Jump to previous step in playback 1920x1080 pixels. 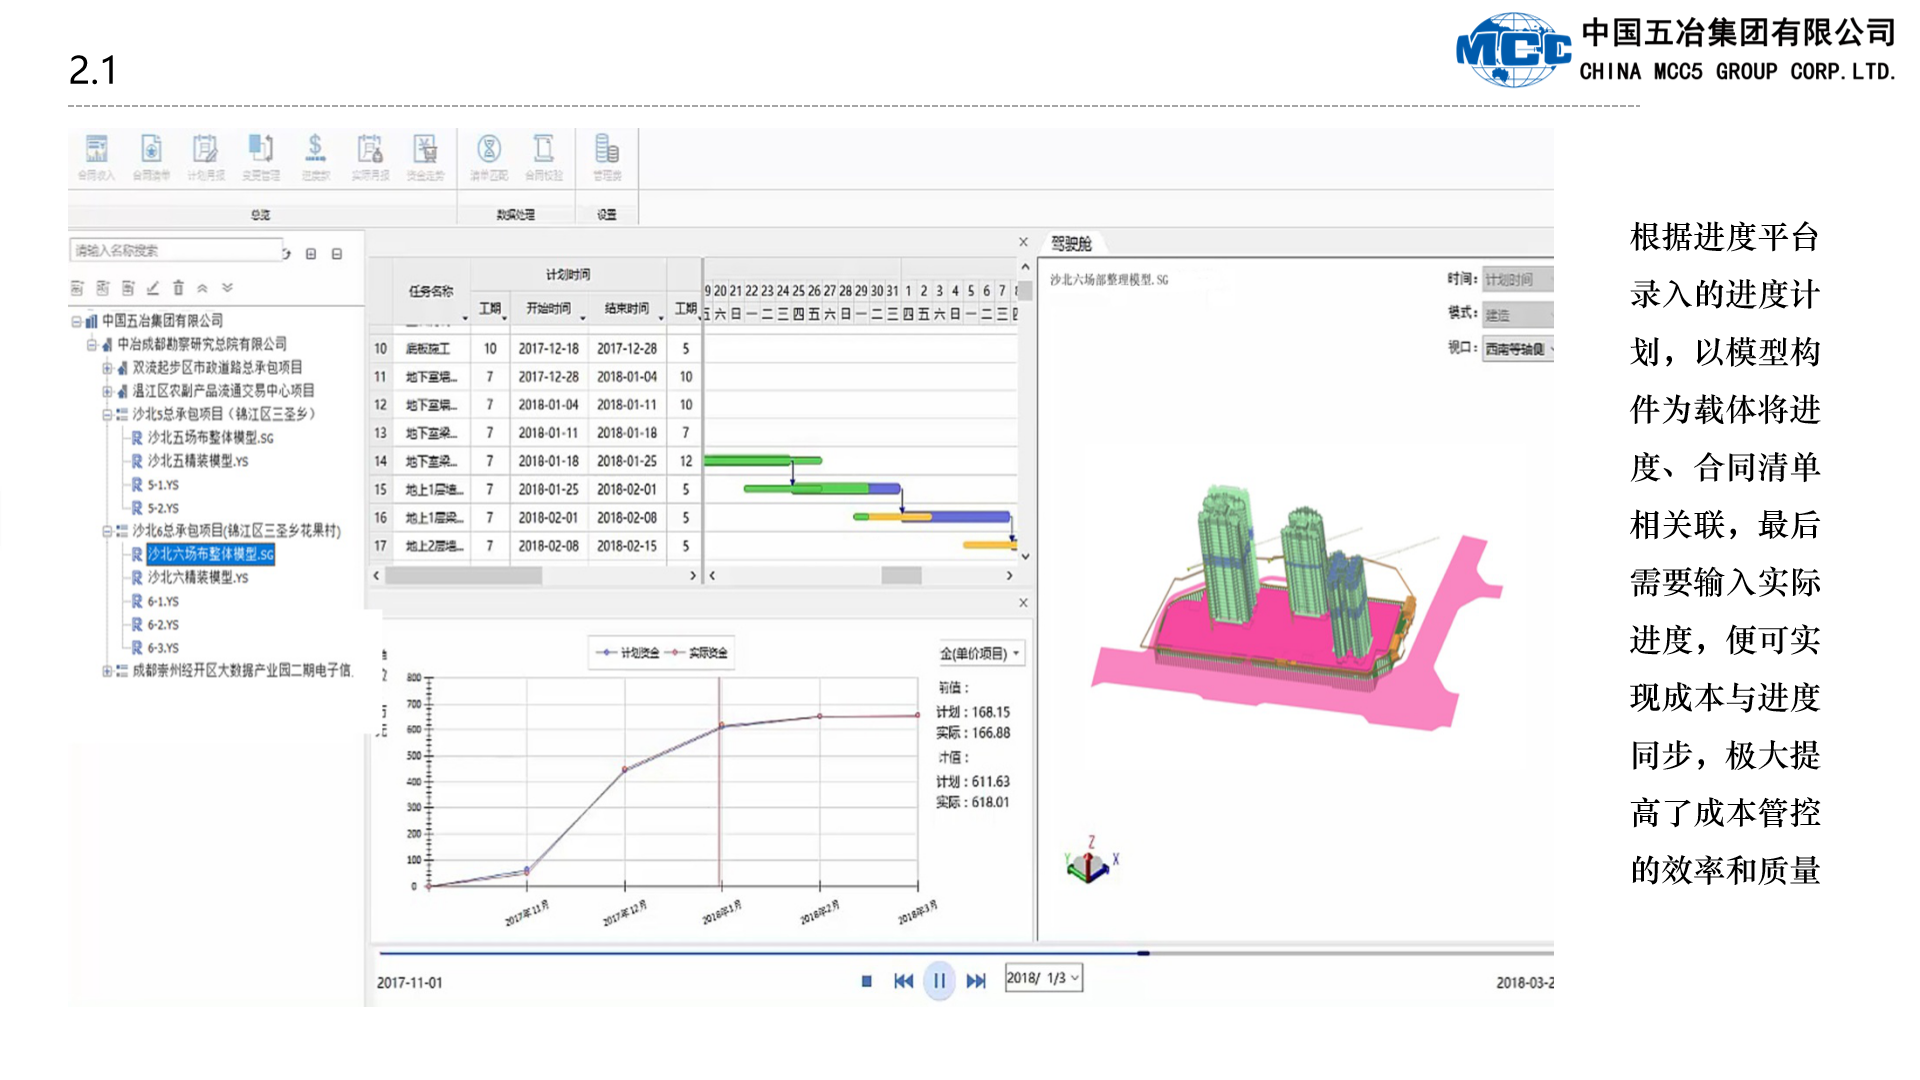[903, 981]
